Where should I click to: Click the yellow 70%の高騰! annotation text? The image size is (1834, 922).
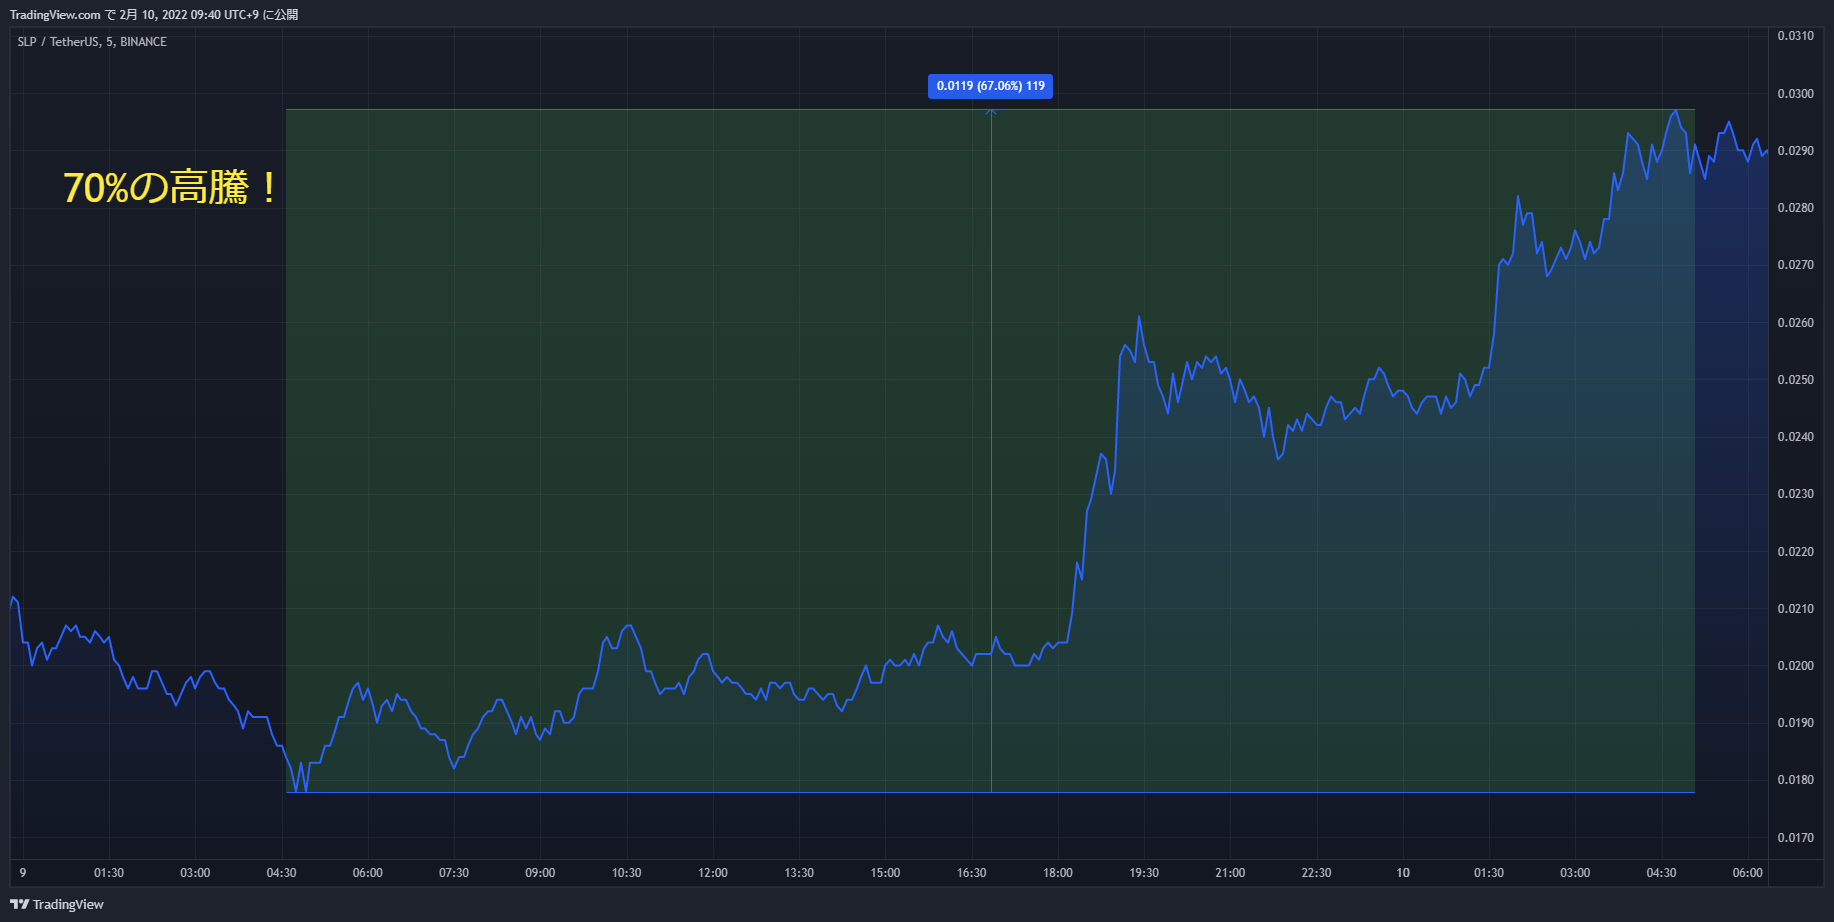tap(170, 188)
